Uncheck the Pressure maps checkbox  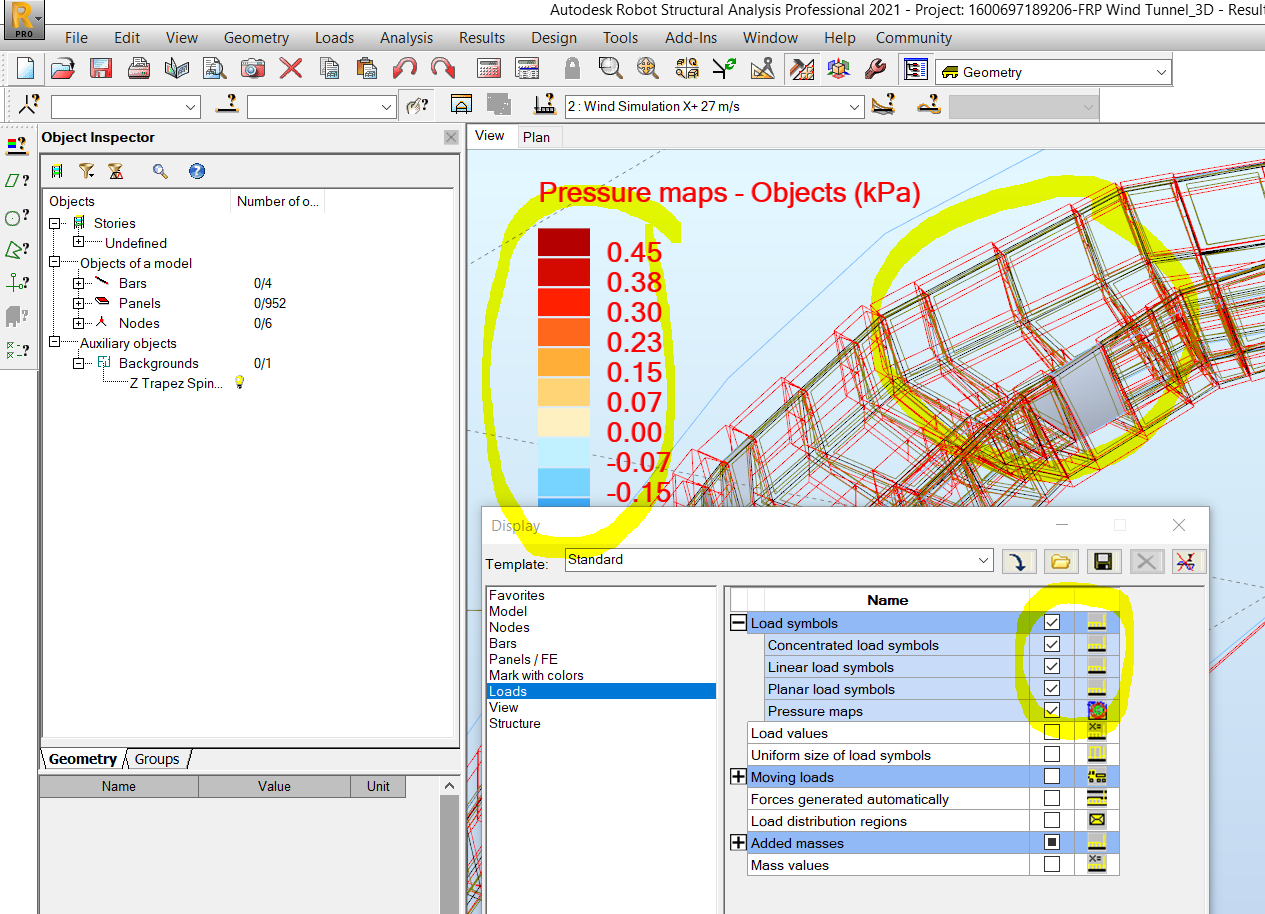(1052, 711)
